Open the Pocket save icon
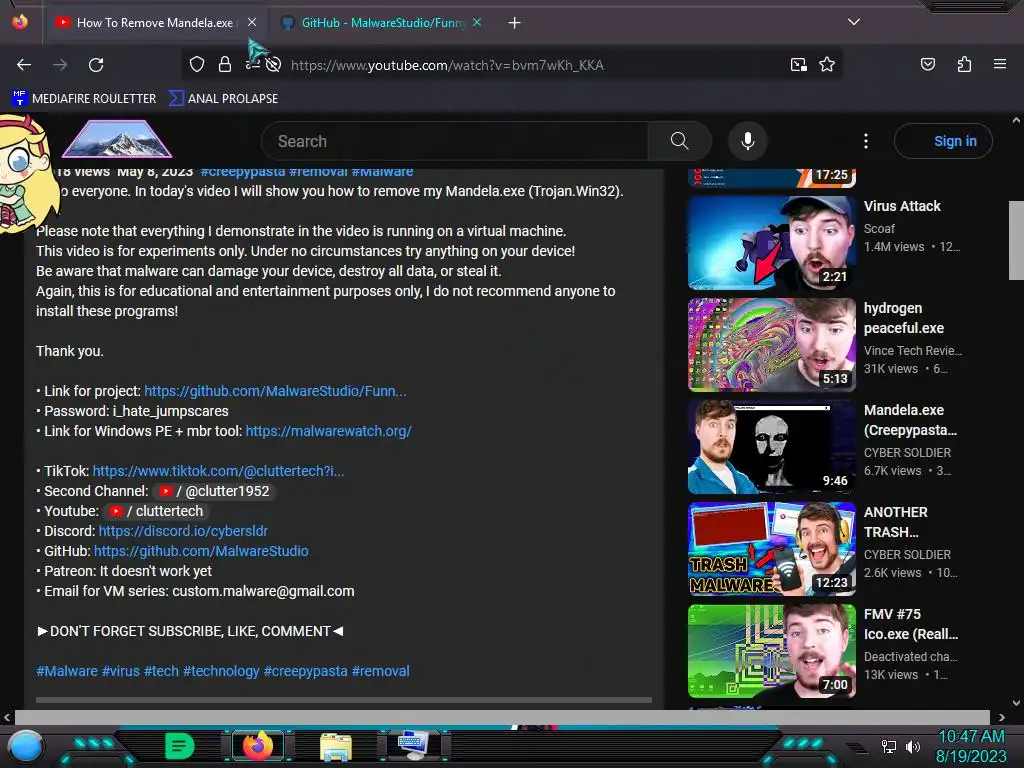Image resolution: width=1024 pixels, height=768 pixels. pyautogui.click(x=927, y=64)
